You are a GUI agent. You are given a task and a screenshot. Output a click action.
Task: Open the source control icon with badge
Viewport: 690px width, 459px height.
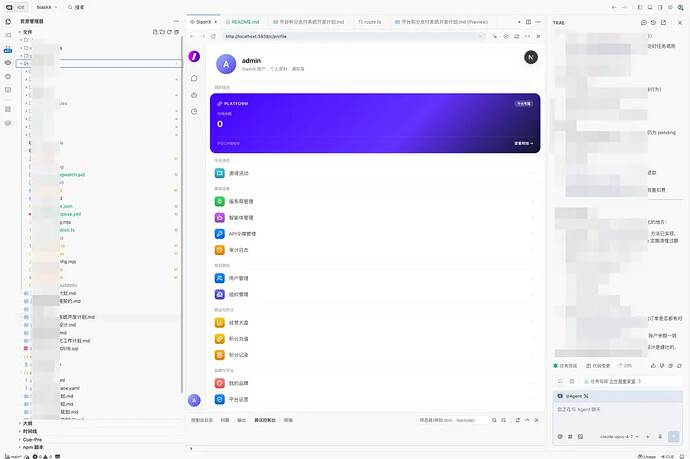pyautogui.click(x=8, y=49)
